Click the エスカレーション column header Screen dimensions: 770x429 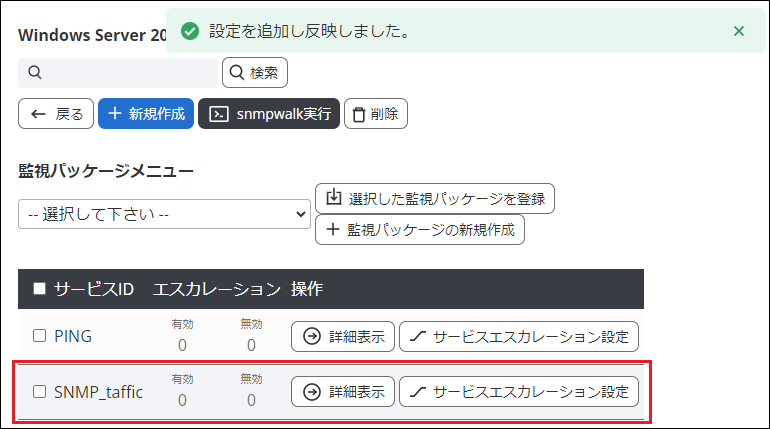click(216, 289)
